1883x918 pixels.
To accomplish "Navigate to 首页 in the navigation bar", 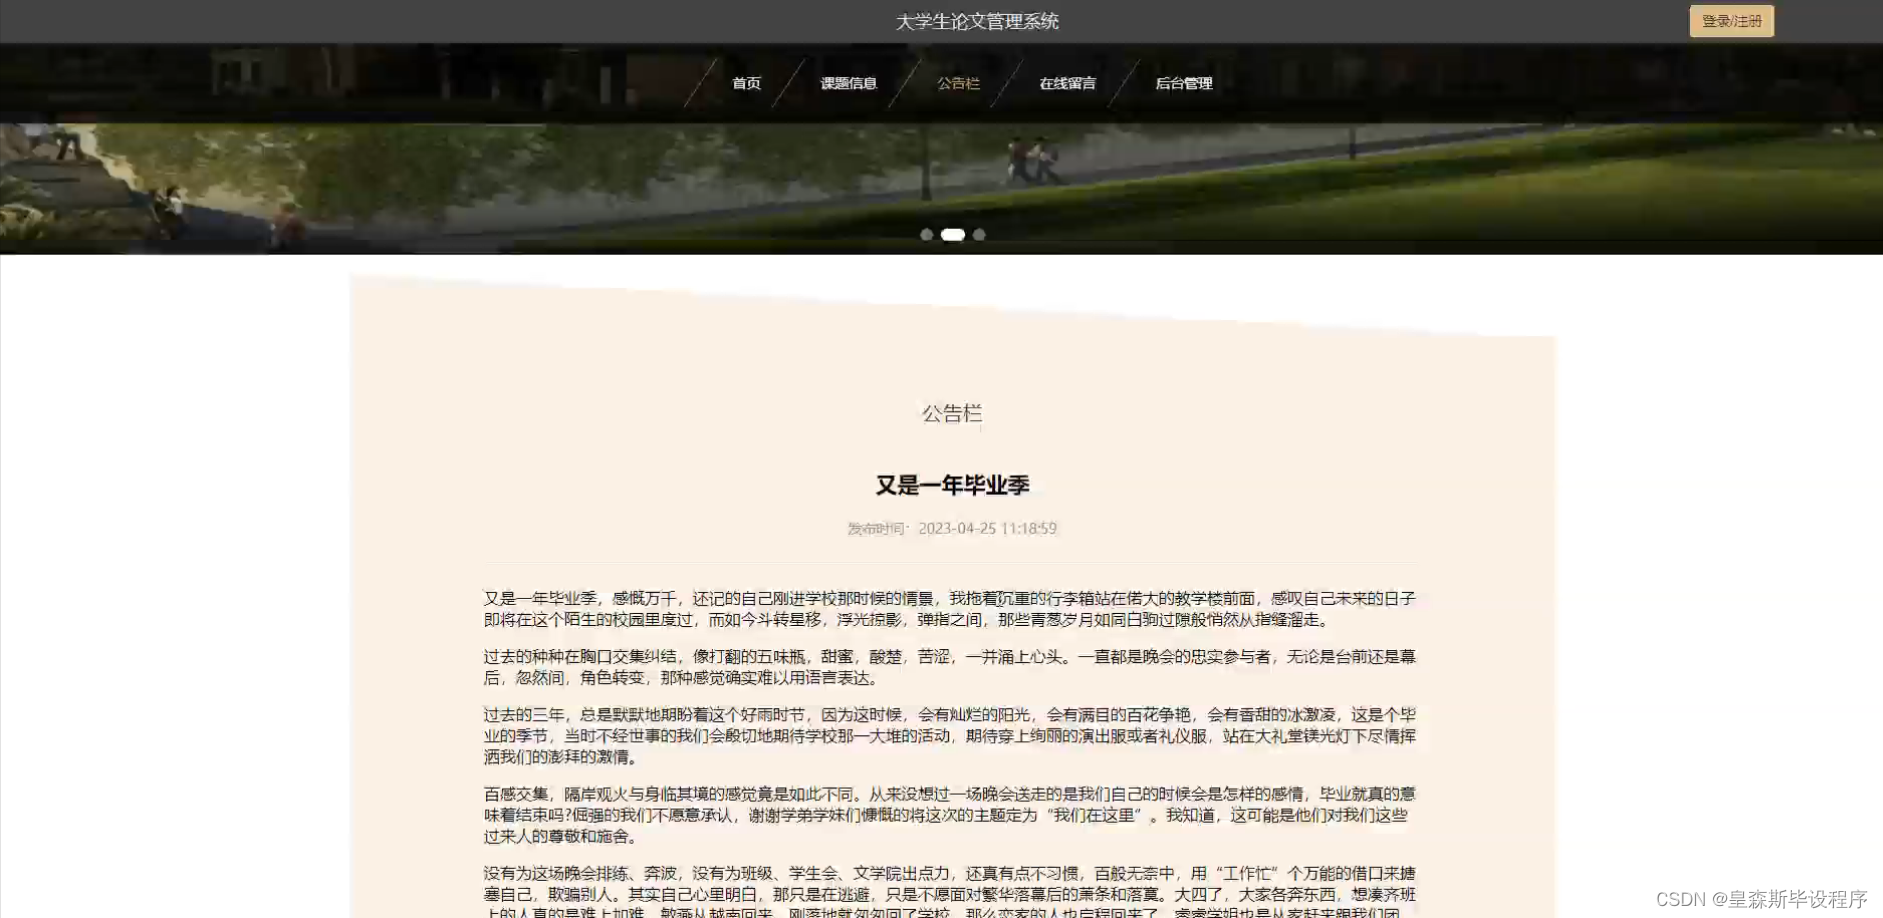I will 746,83.
